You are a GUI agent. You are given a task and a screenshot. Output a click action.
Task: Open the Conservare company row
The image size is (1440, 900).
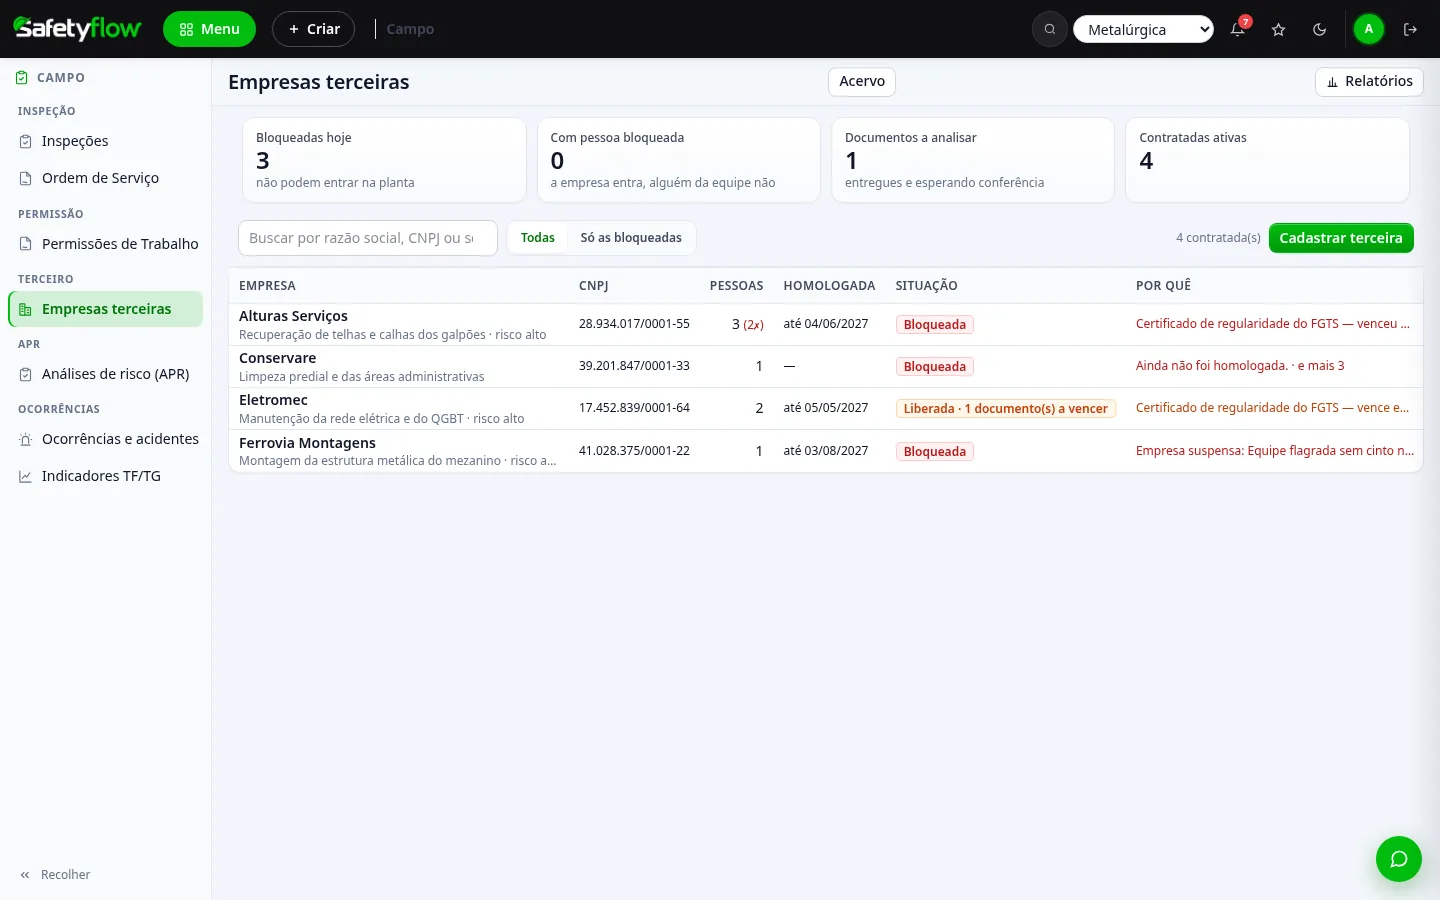point(826,366)
